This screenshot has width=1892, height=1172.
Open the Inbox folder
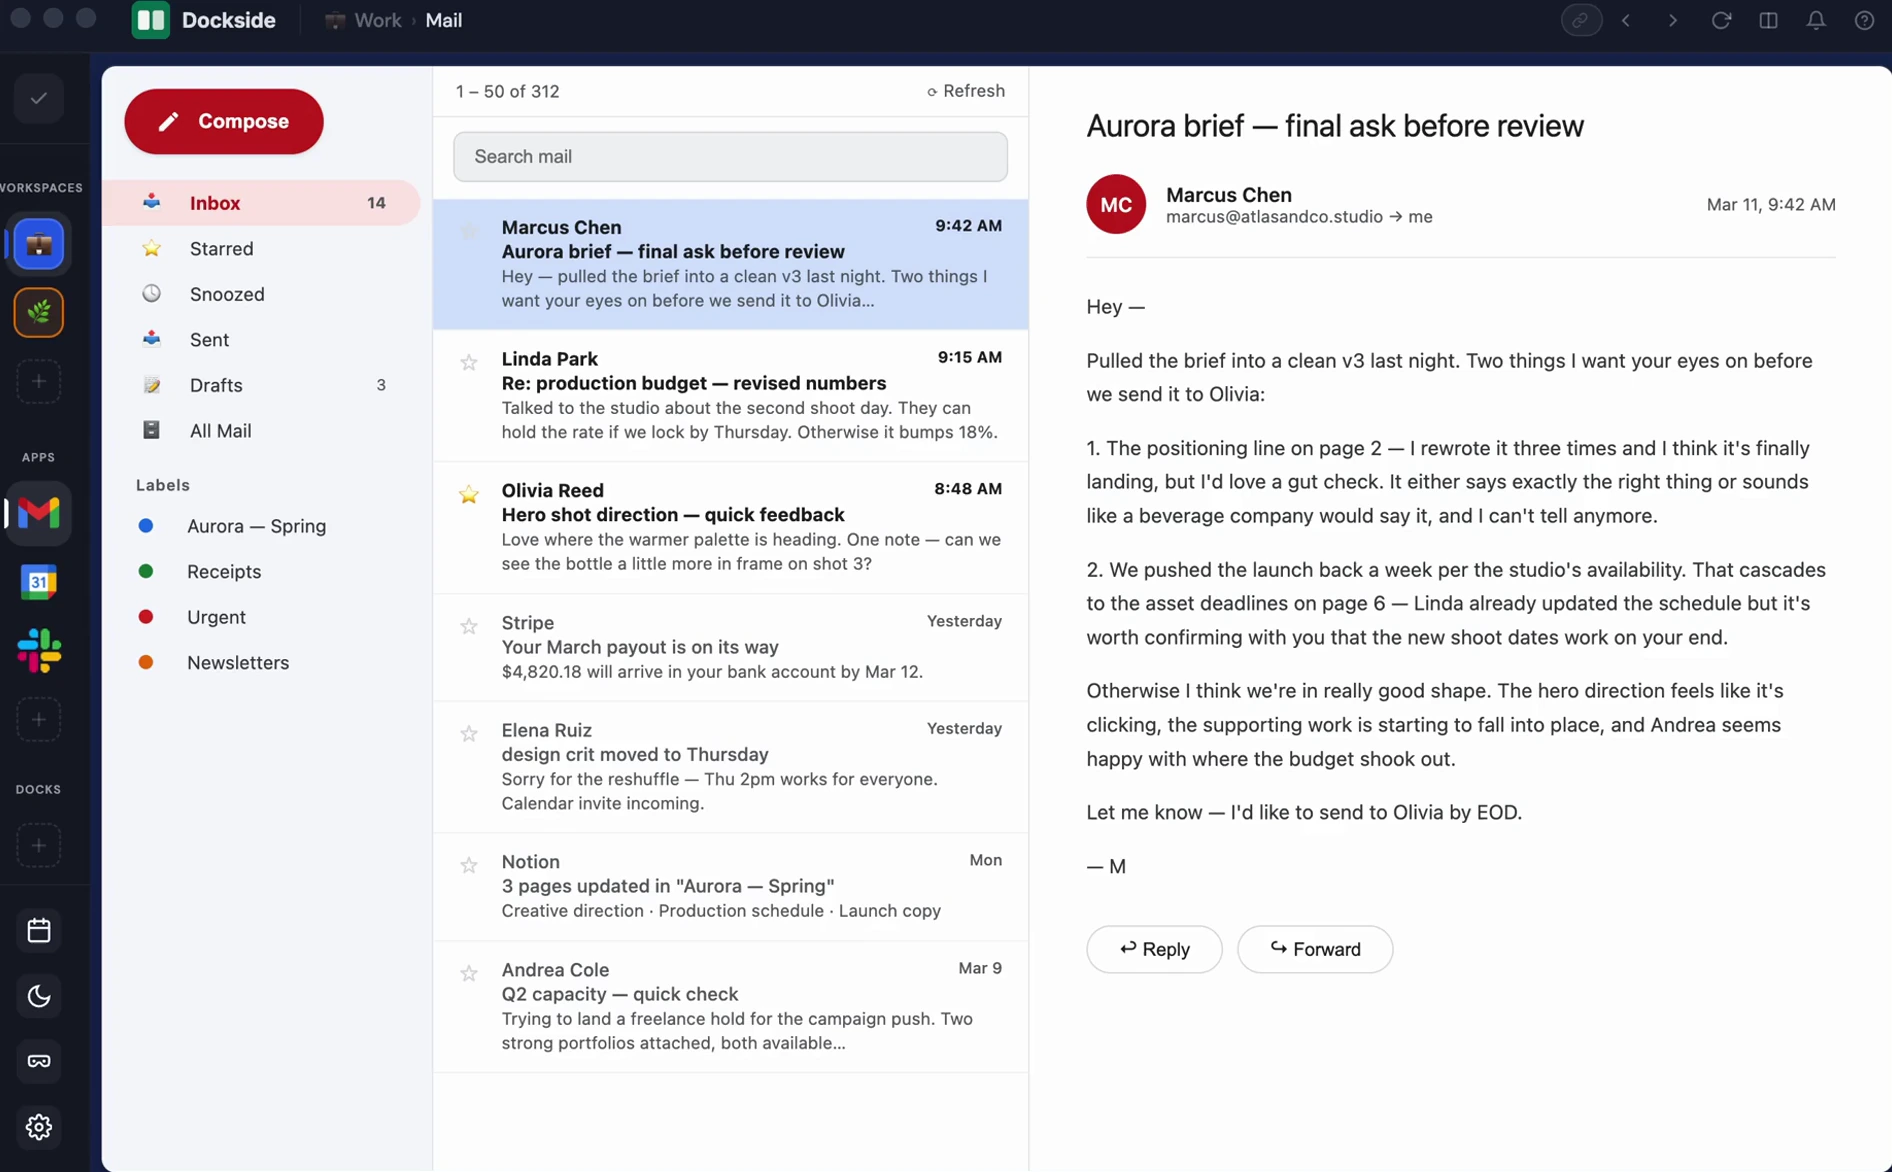pyautogui.click(x=262, y=203)
